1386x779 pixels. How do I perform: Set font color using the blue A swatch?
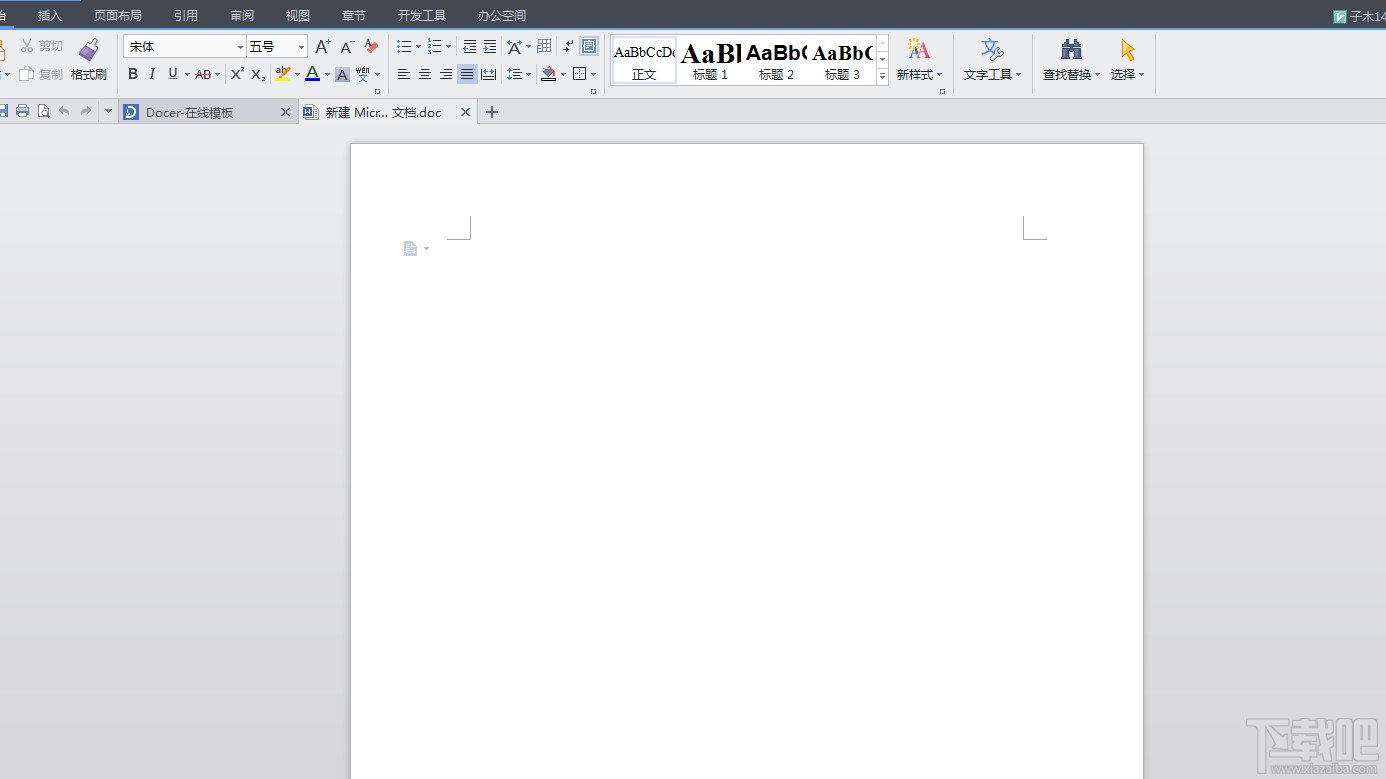[x=312, y=74]
